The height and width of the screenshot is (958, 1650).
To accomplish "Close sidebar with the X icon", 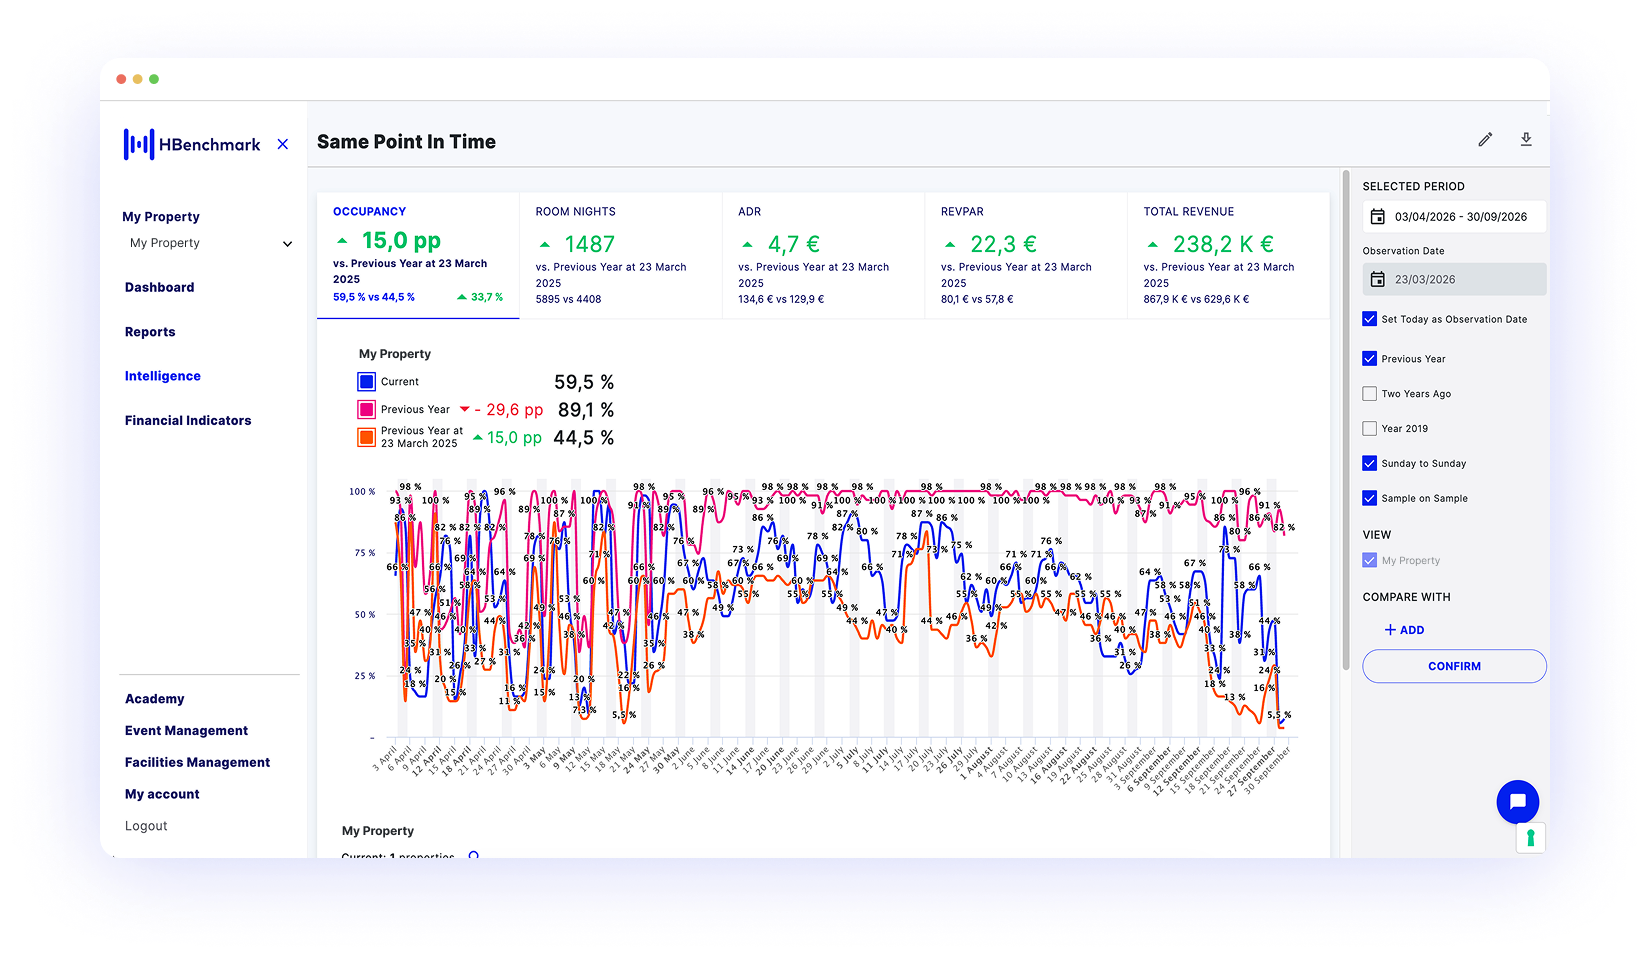I will 283,144.
